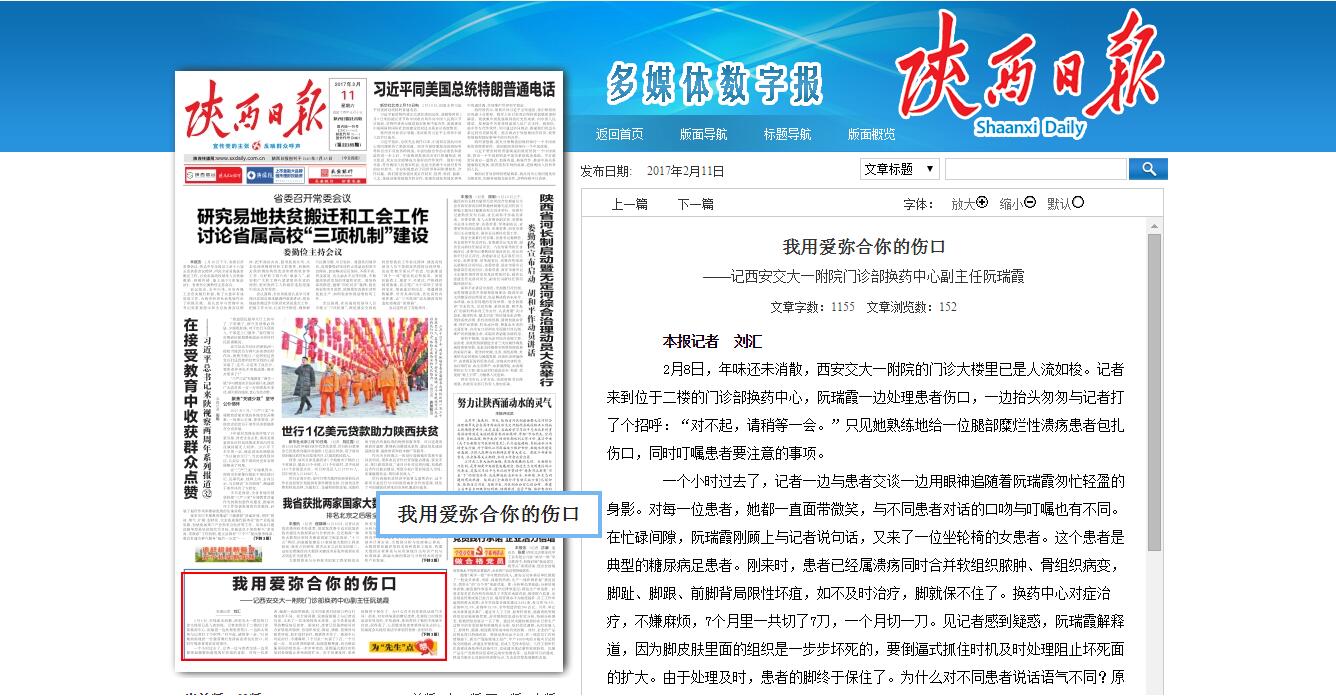Screen dimensions: 1336x696
Task: Open the 文章标题 search type dropdown
Action: tap(899, 169)
